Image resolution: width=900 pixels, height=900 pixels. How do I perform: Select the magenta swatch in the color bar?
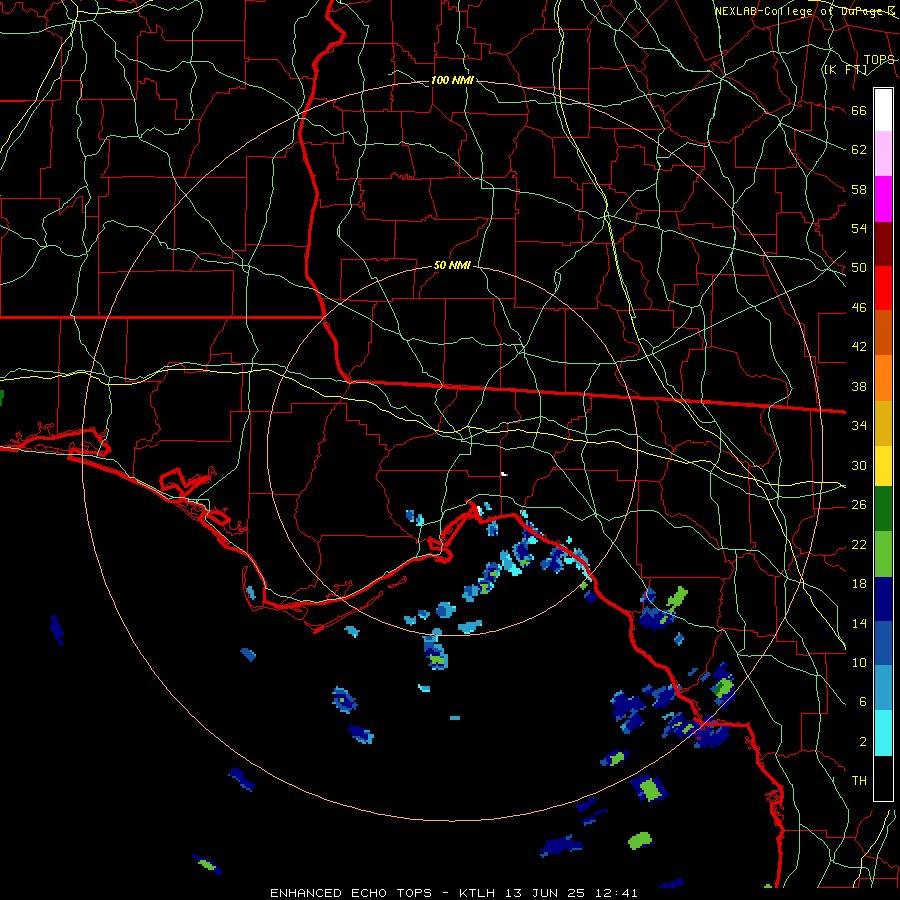tap(883, 199)
